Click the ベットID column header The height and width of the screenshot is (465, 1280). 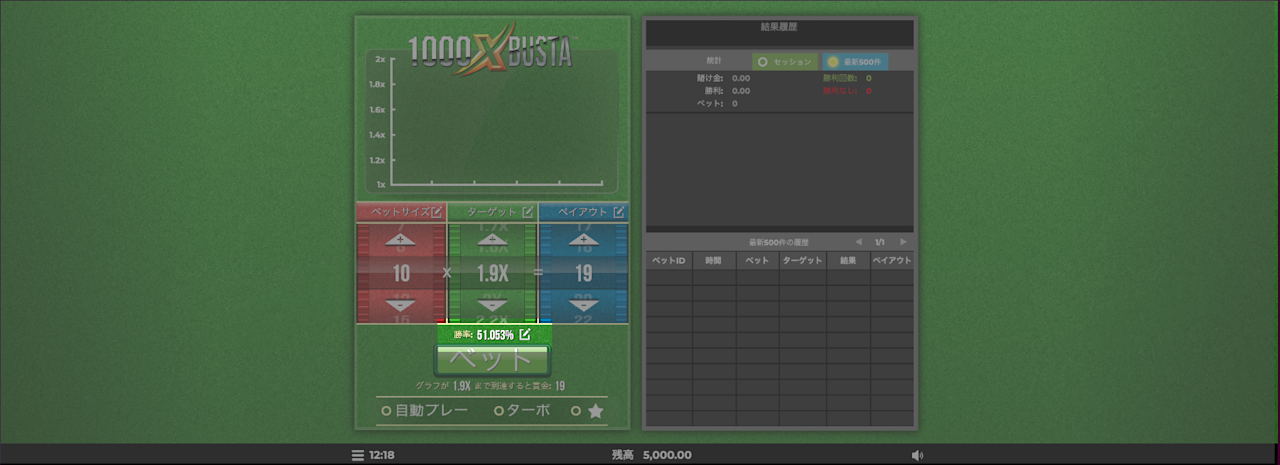point(669,260)
